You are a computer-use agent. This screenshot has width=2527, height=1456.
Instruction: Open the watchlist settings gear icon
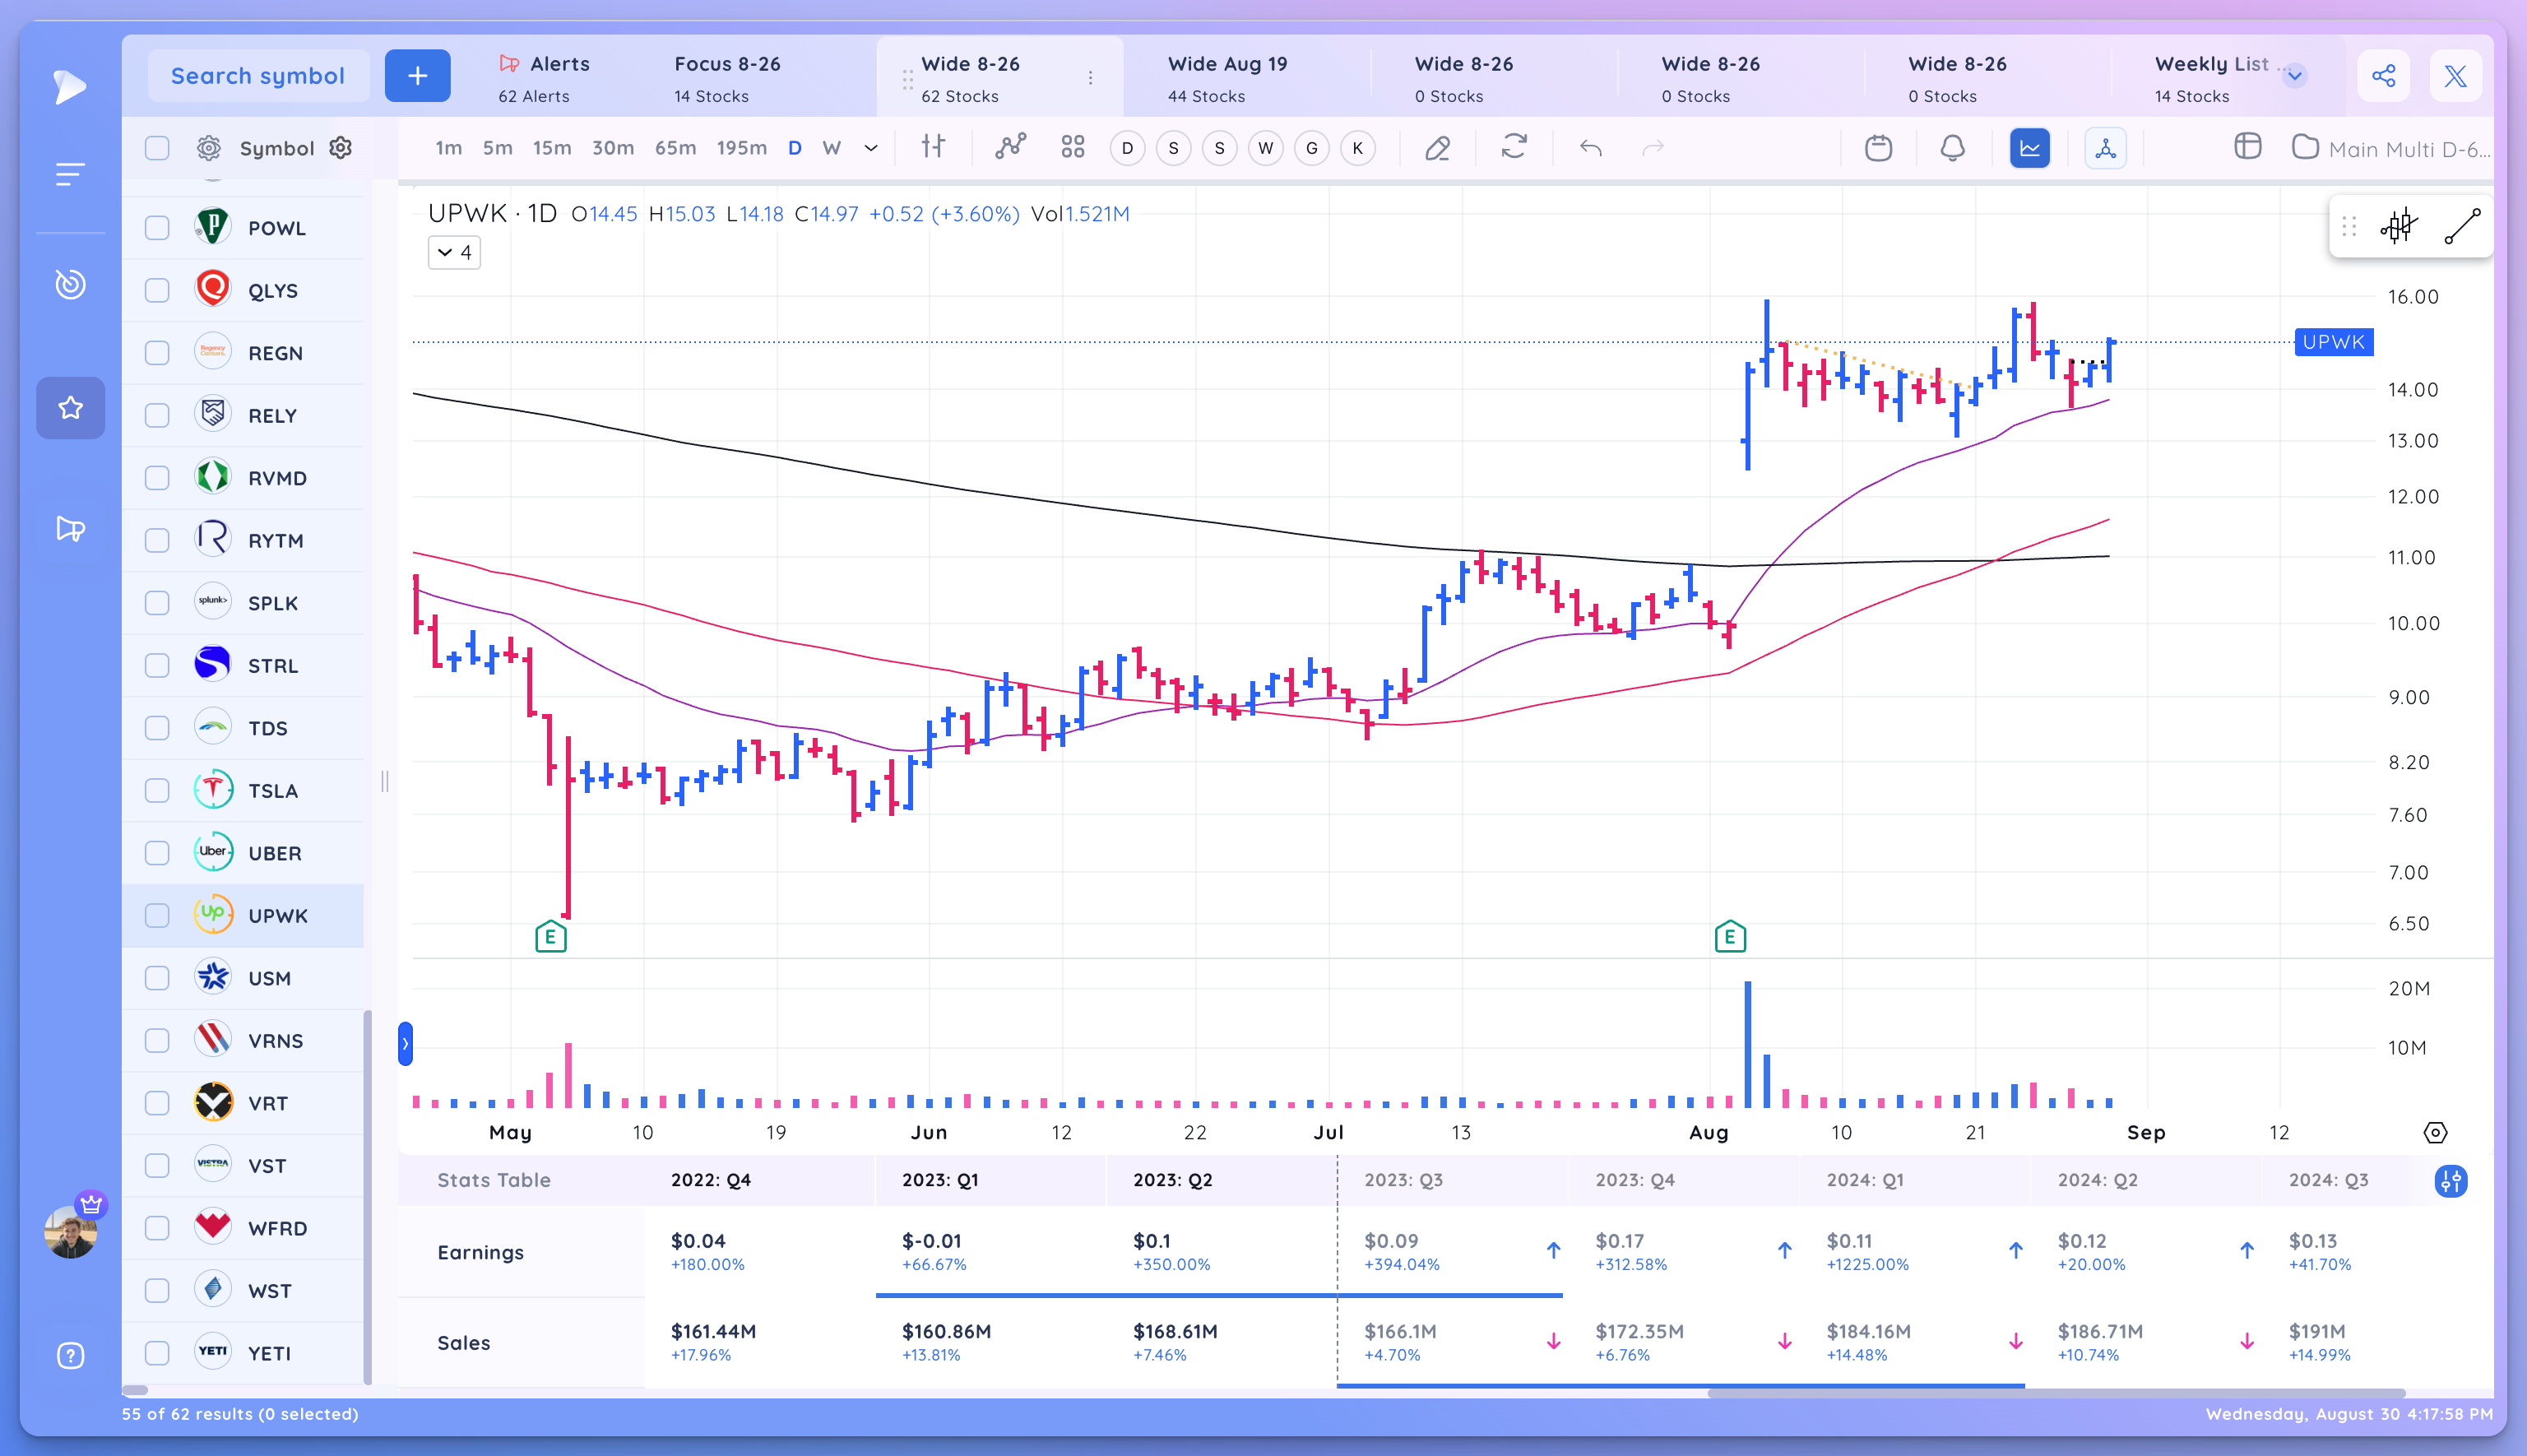pyautogui.click(x=208, y=148)
